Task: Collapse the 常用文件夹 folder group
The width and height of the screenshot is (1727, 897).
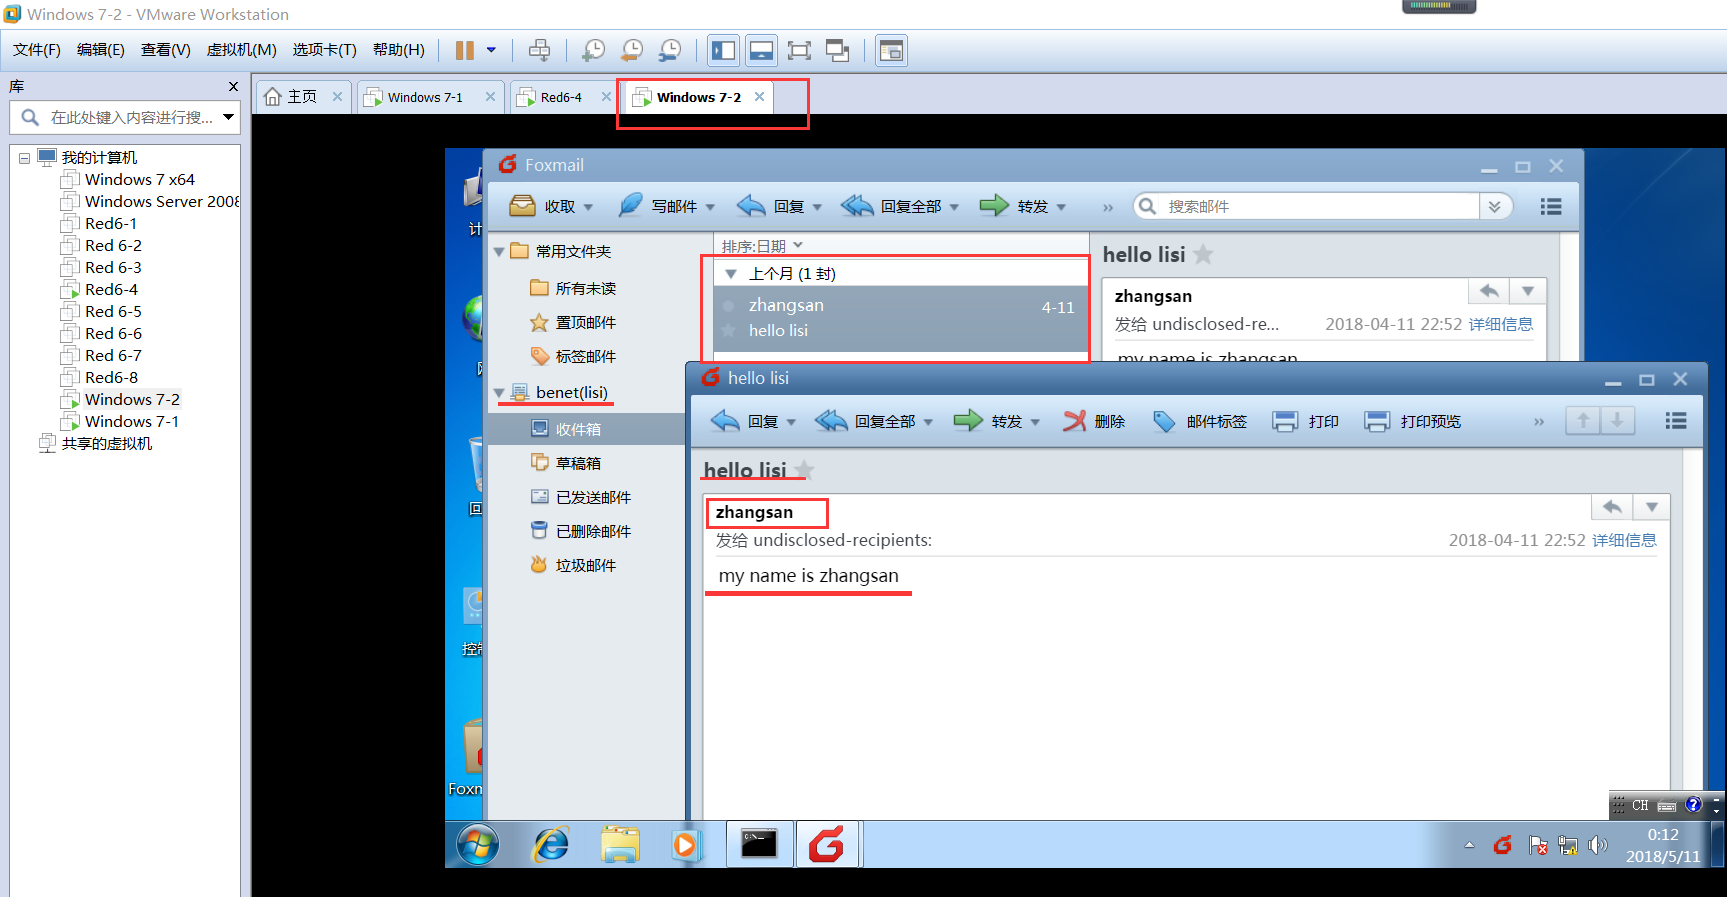Action: click(x=499, y=252)
